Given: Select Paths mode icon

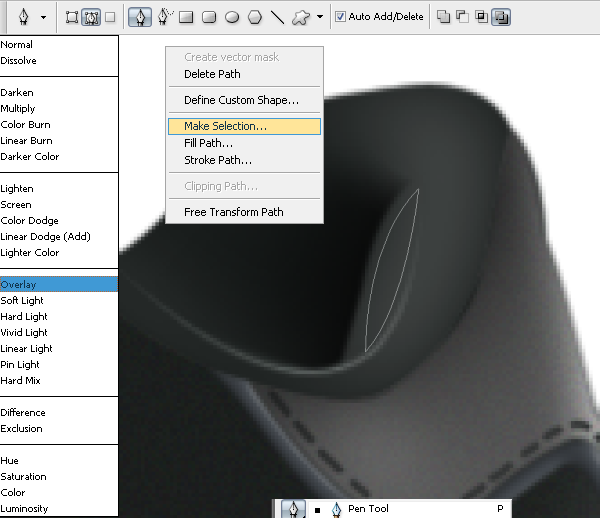Looking at the screenshot, I should coord(91,17).
